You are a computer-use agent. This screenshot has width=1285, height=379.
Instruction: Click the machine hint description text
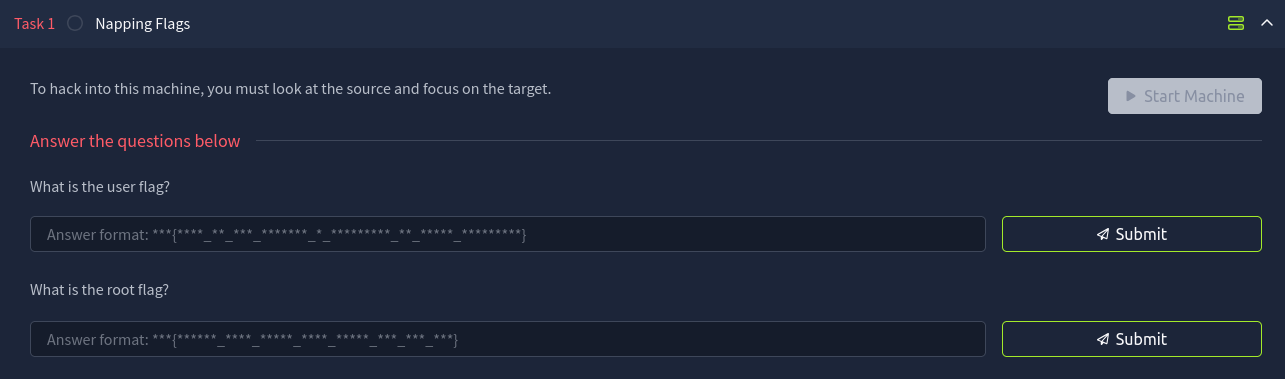(291, 89)
